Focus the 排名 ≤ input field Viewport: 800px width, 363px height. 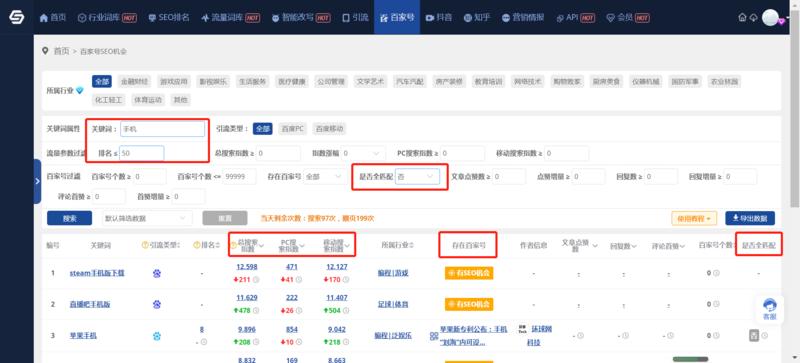point(141,153)
